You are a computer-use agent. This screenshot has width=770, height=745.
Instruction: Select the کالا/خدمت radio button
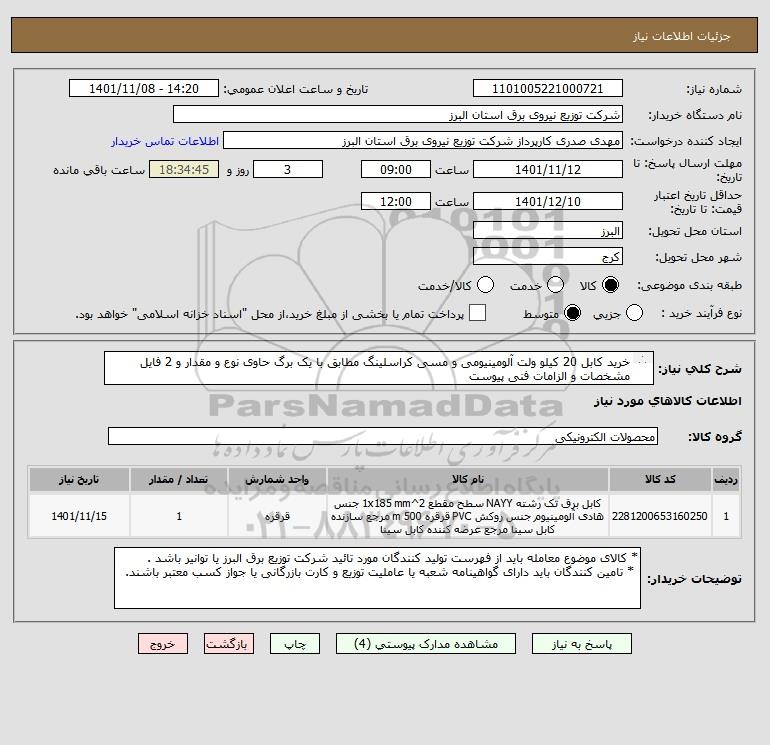[x=485, y=285]
